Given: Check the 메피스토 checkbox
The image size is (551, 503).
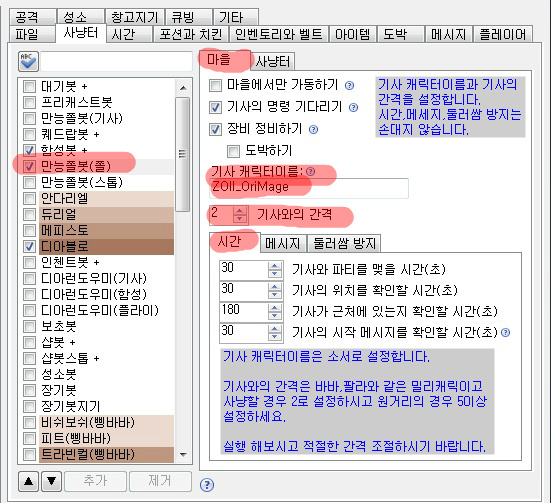Looking at the screenshot, I should click(x=30, y=230).
